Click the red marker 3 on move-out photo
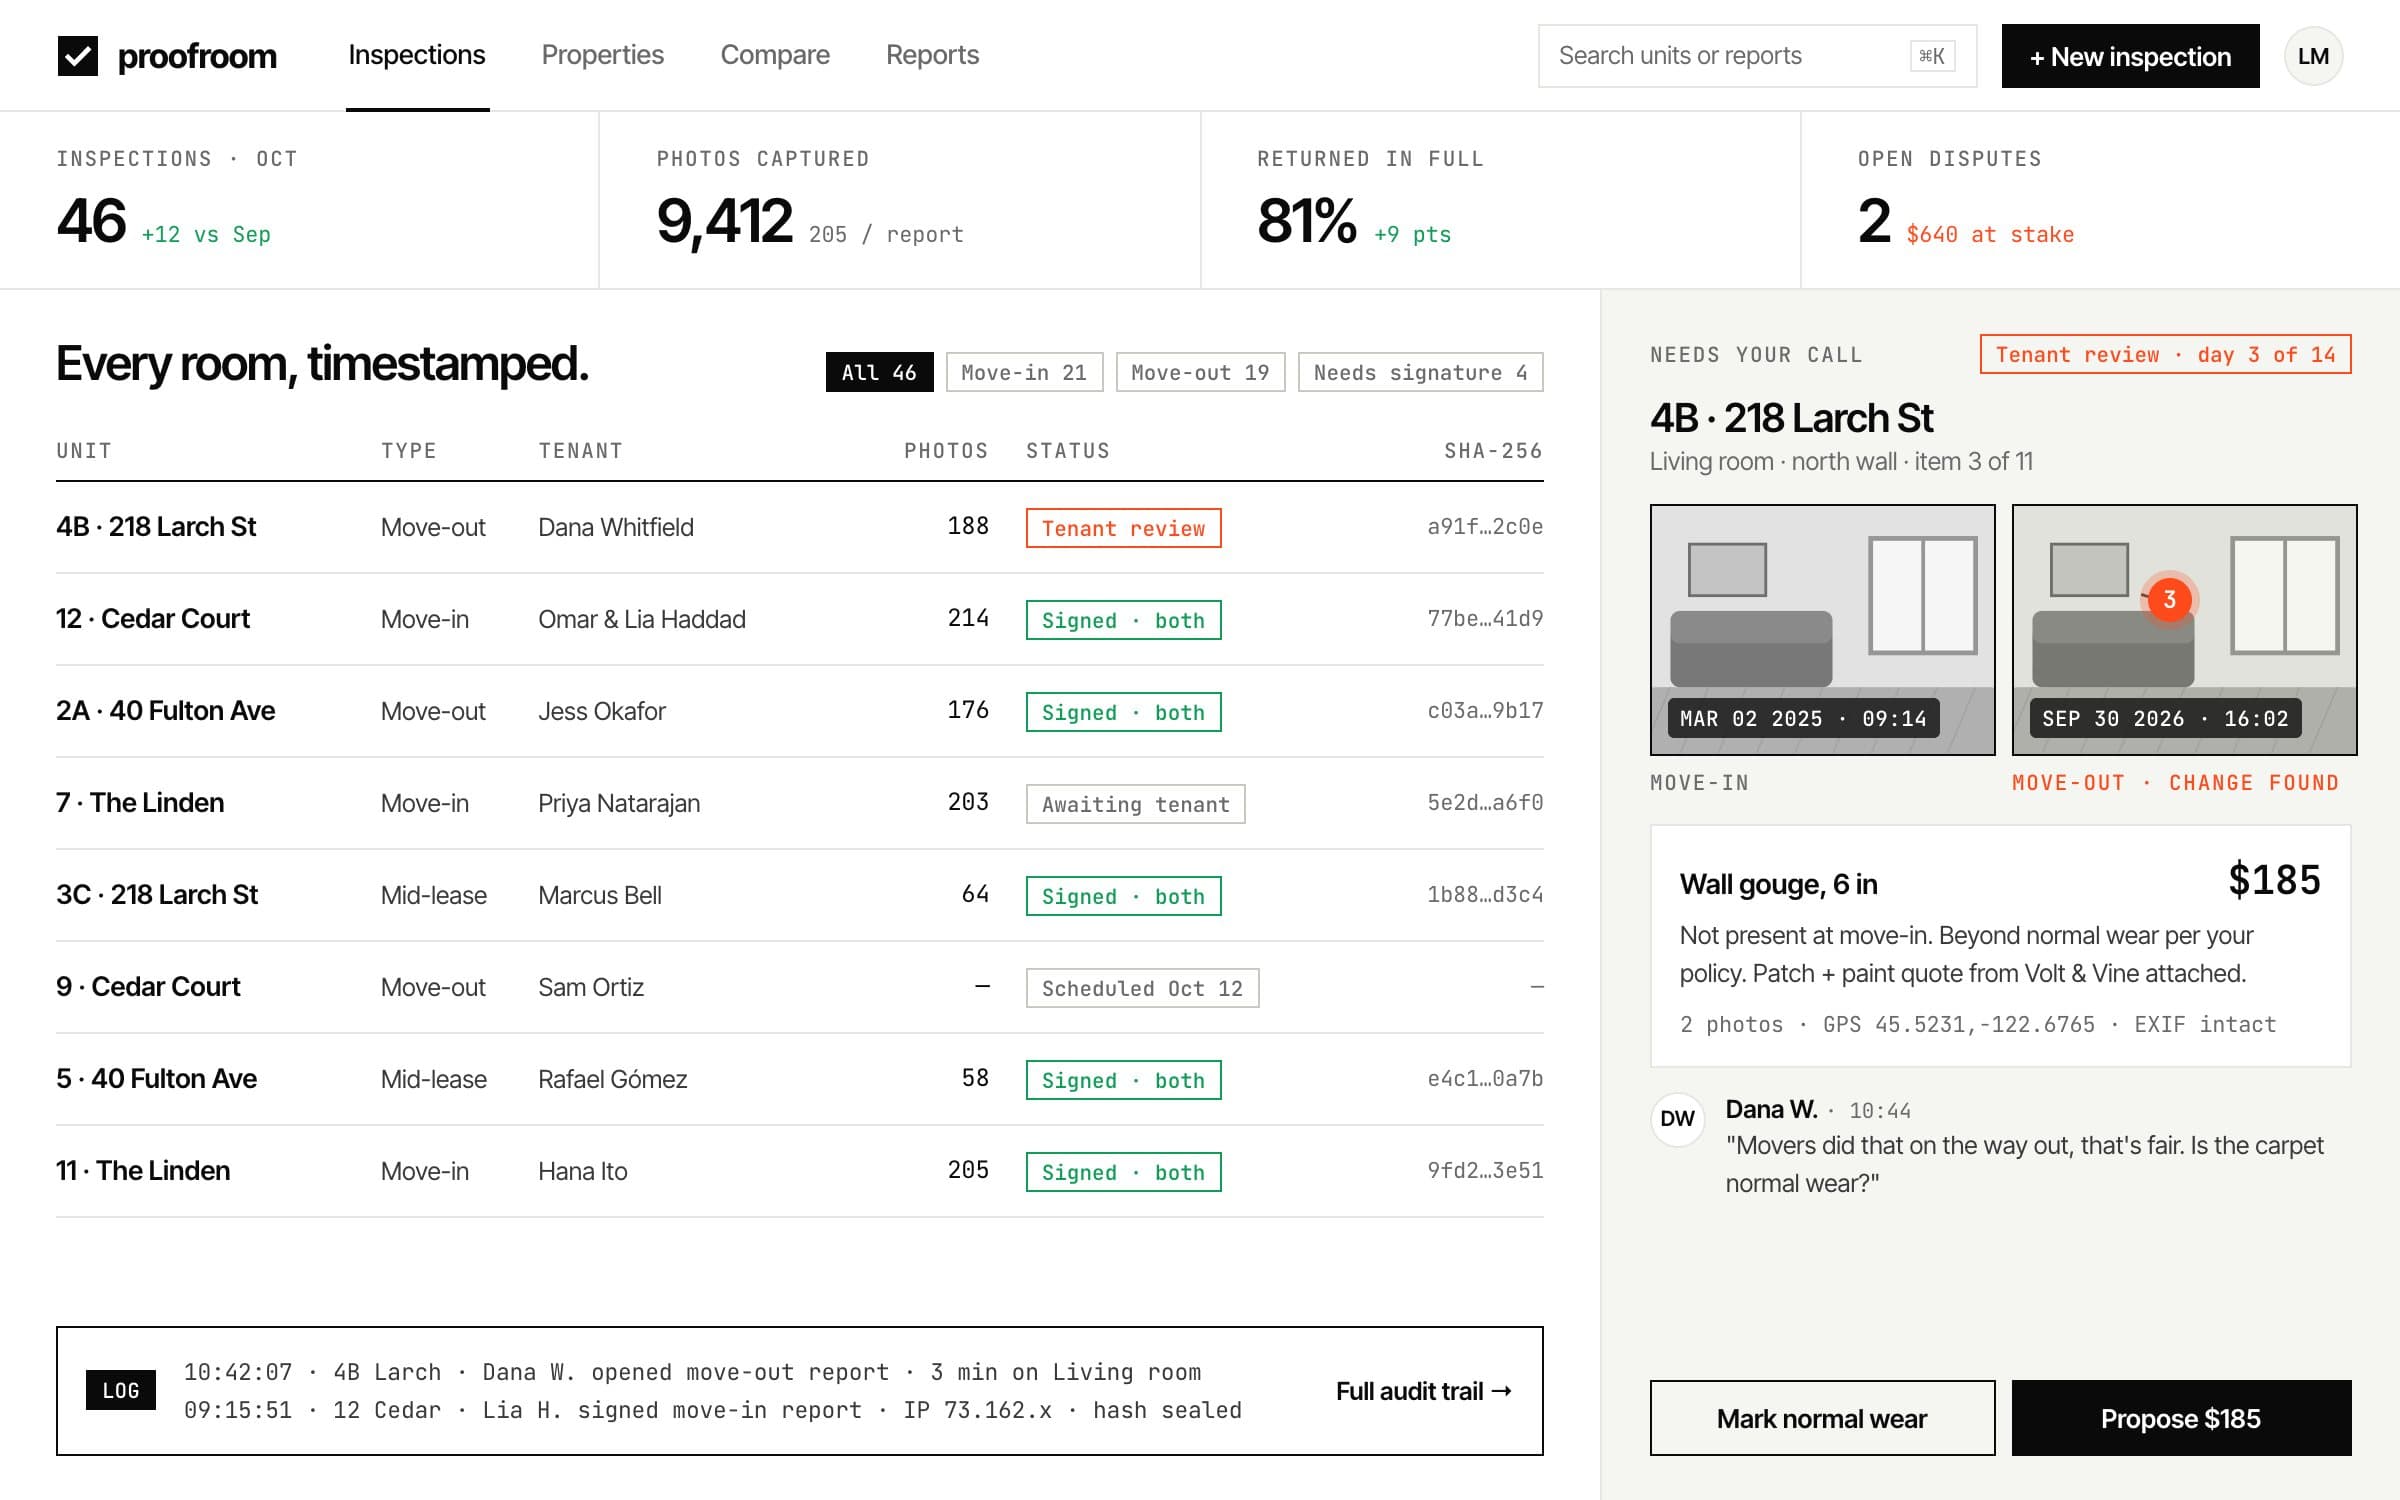Viewport: 2400px width, 1500px height. pyautogui.click(x=2169, y=599)
